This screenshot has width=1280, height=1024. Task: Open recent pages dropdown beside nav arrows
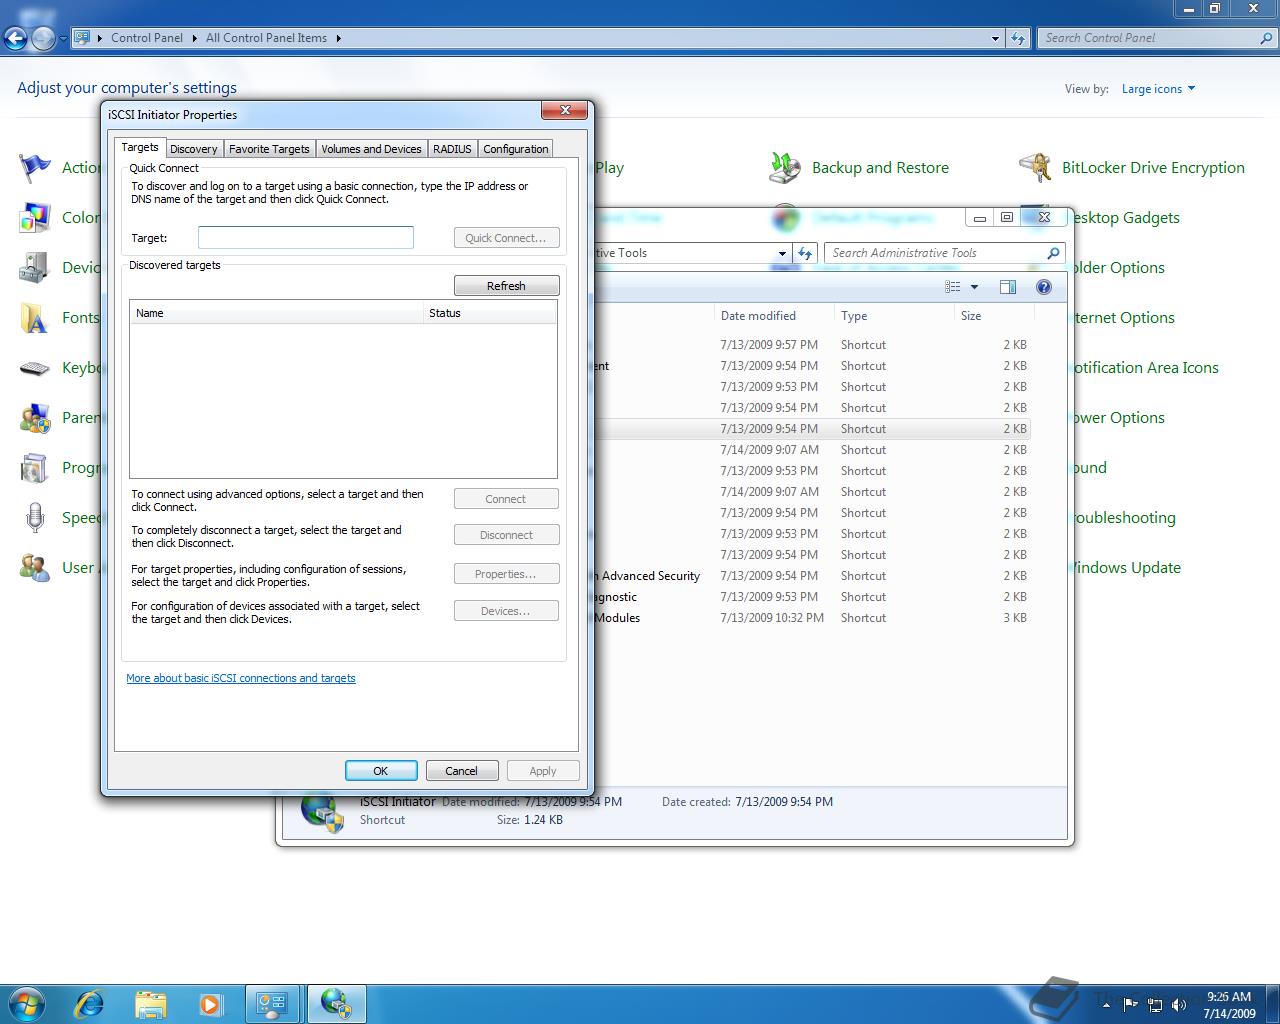[x=63, y=39]
